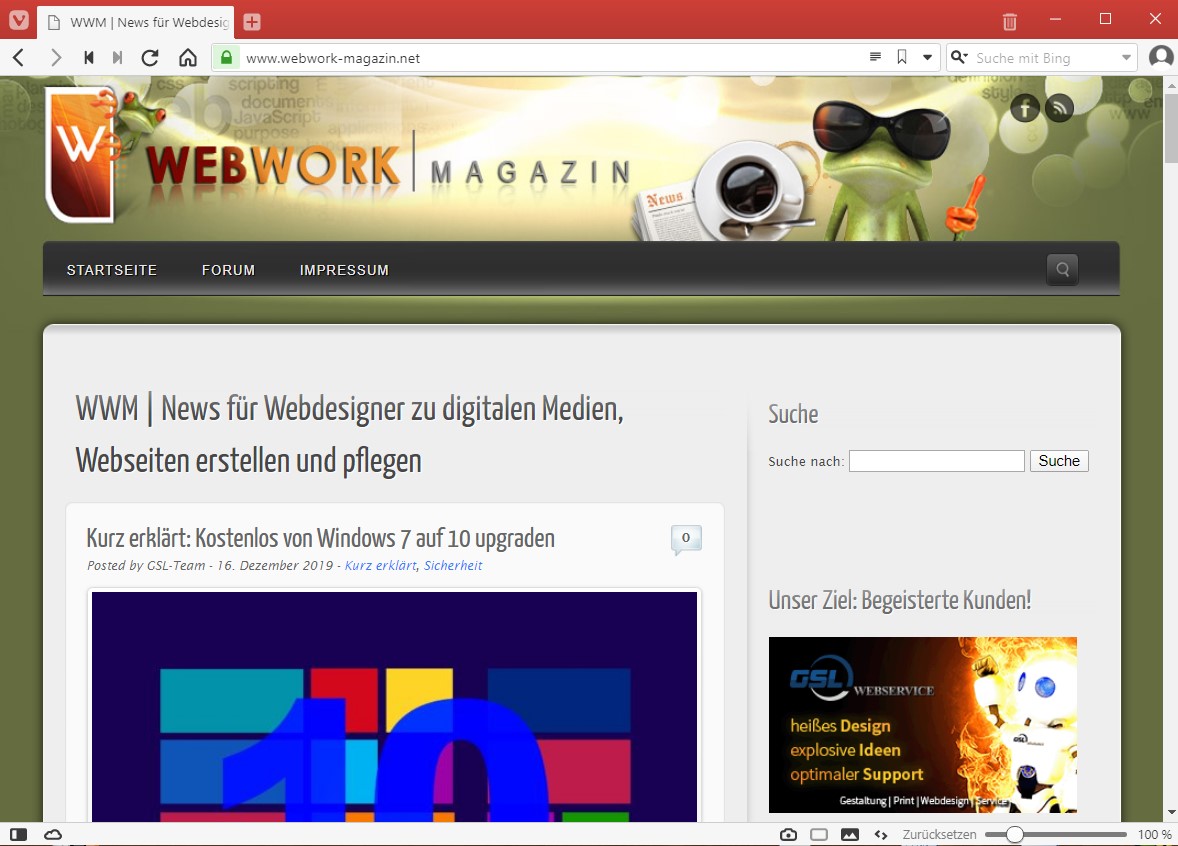1178x846 pixels.
Task: Expand the address bar dropdown arrow
Action: click(928, 57)
